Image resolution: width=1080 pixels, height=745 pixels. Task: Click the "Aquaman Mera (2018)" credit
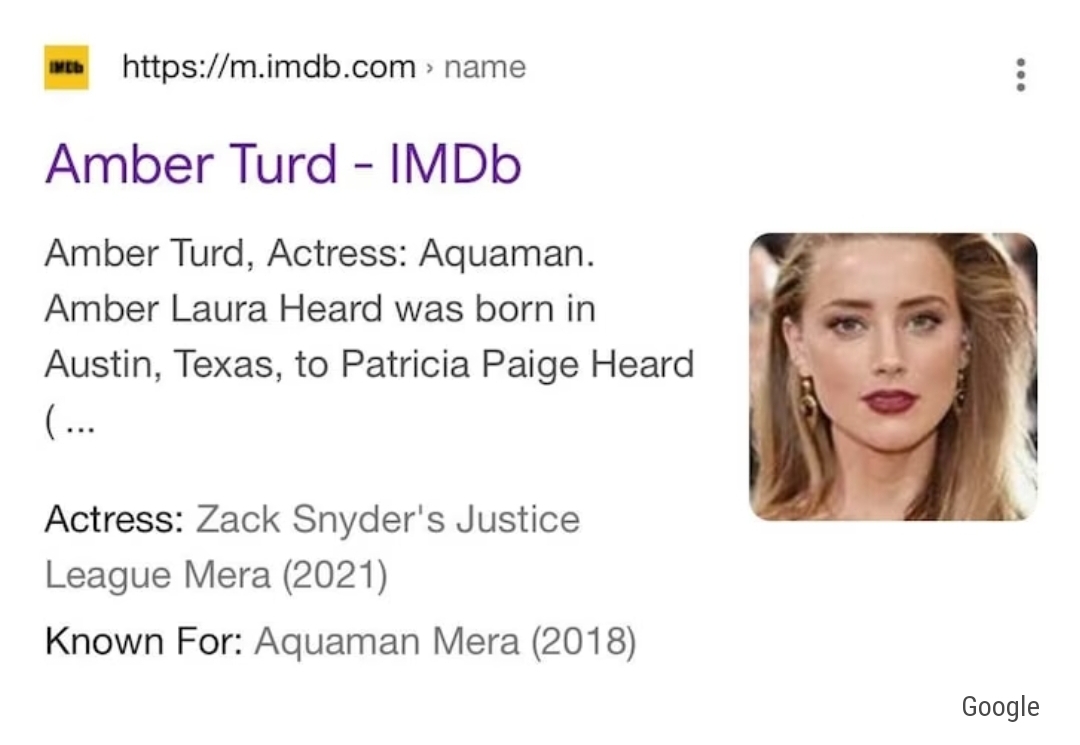point(446,640)
